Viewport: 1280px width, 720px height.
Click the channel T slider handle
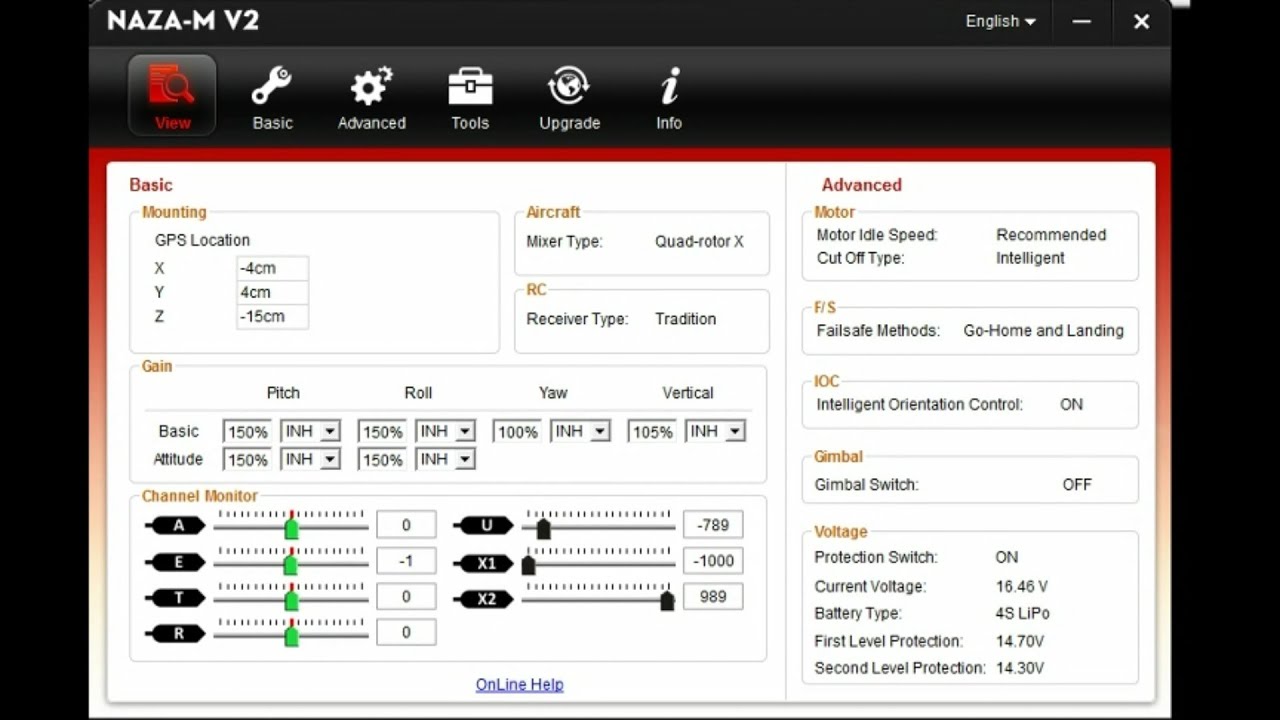coord(291,600)
